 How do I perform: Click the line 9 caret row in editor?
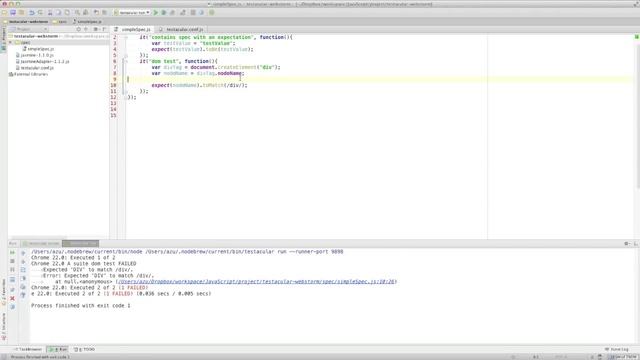[380, 79]
